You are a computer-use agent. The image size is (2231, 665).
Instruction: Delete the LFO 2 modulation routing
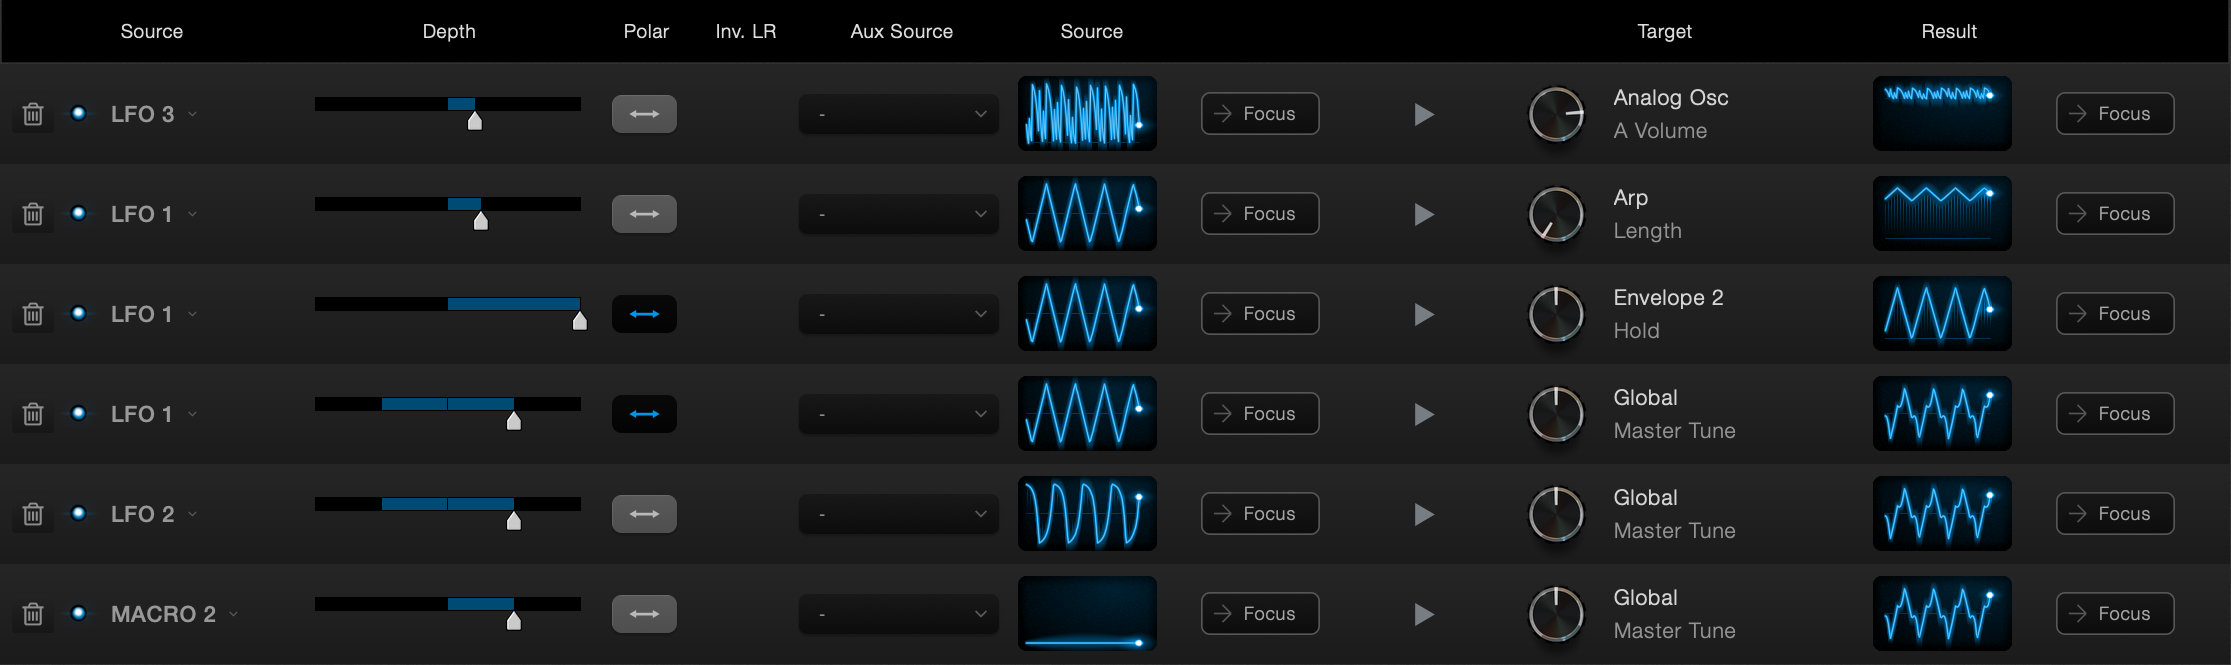pyautogui.click(x=33, y=514)
